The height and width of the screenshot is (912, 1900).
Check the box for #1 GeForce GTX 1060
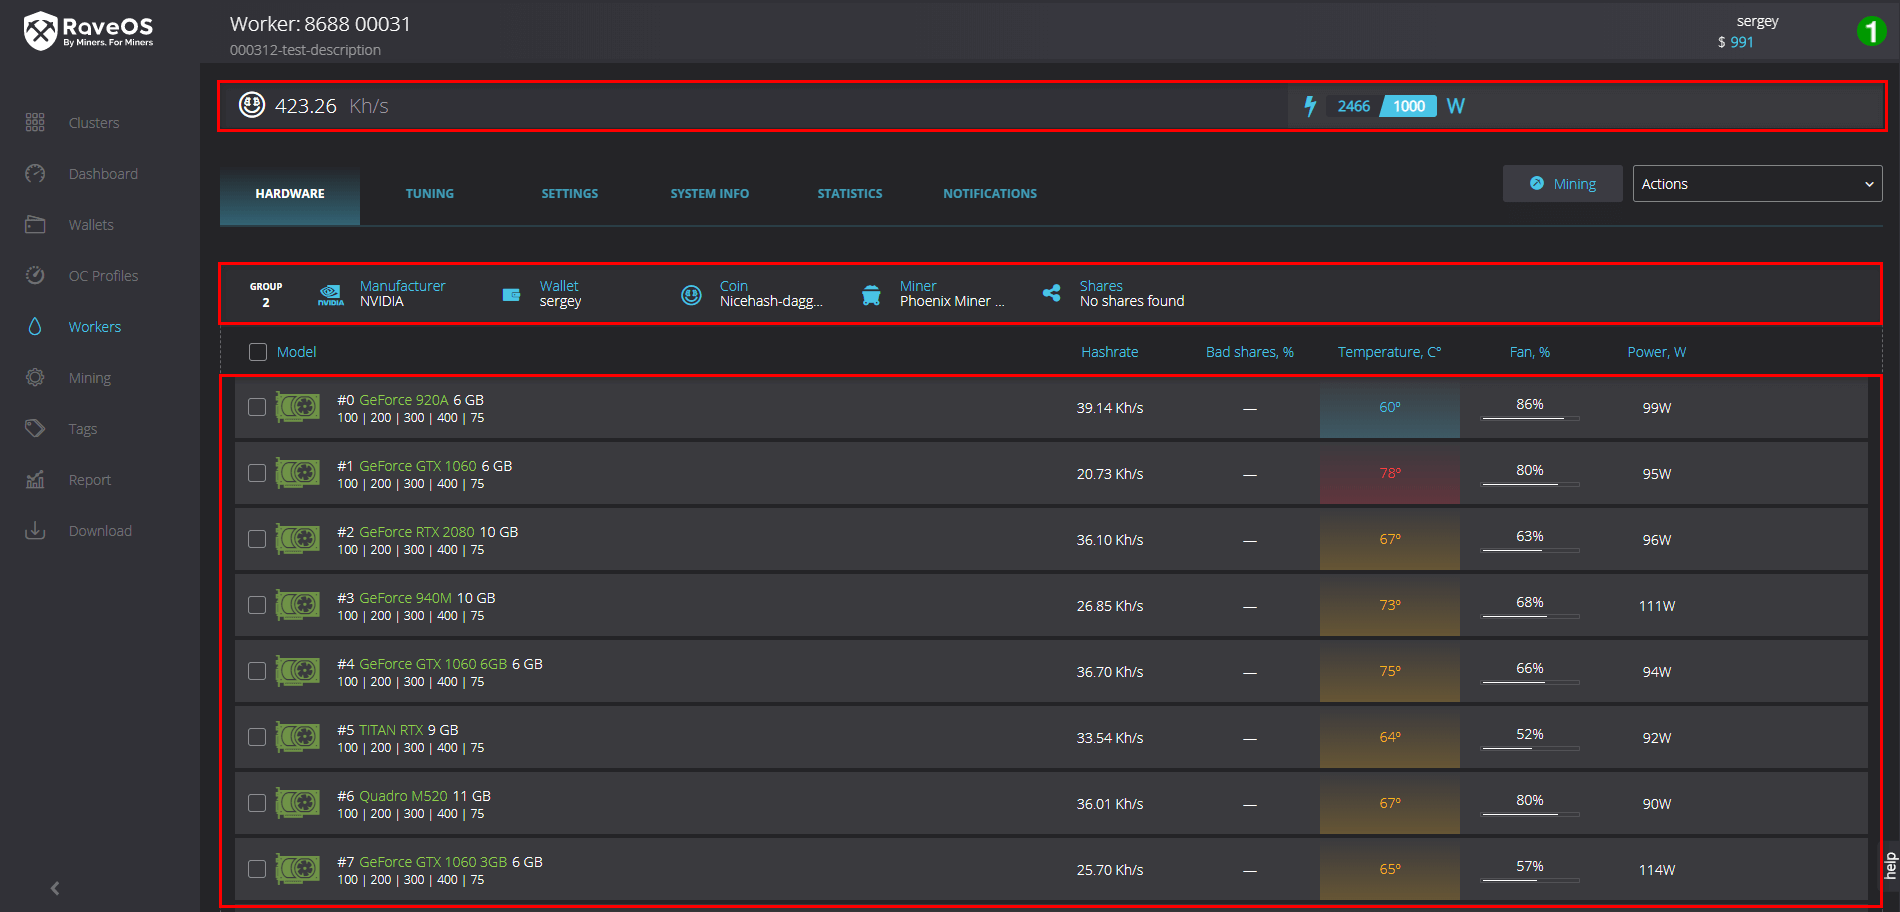257,473
